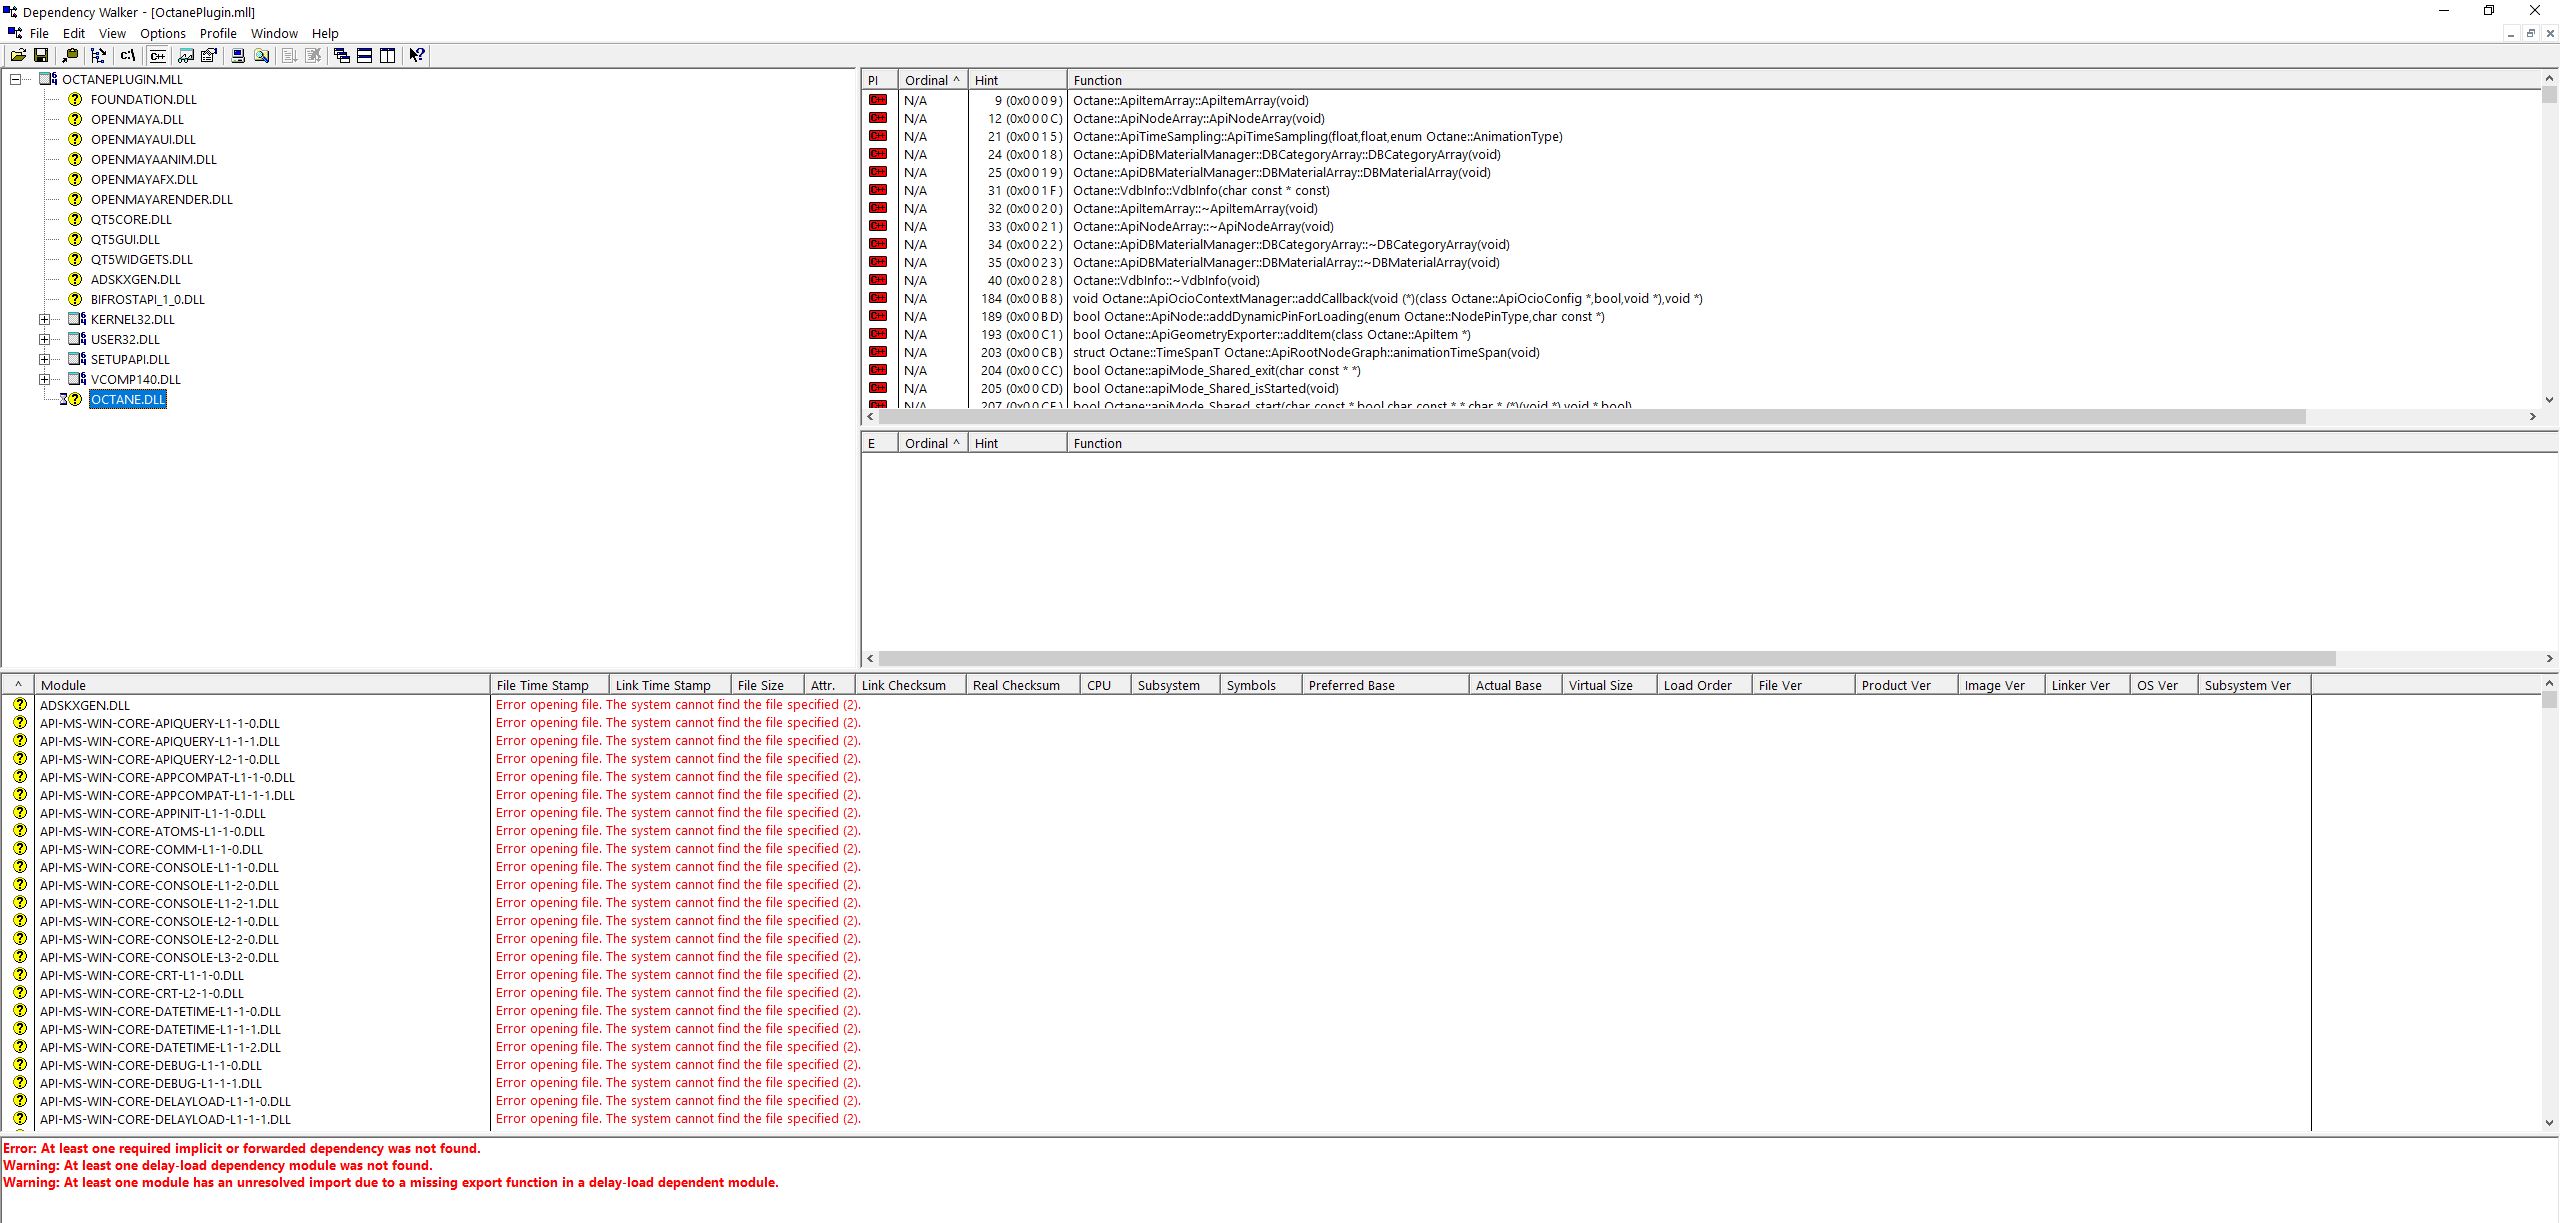This screenshot has height=1223, width=2560.
Task: Click the Save floppy disk icon
Action: click(41, 56)
